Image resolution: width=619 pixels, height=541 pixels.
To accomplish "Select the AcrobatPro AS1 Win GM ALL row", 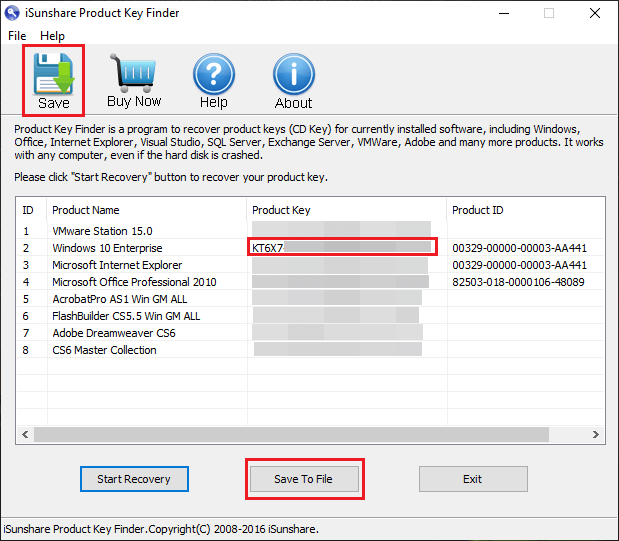I will tap(310, 299).
